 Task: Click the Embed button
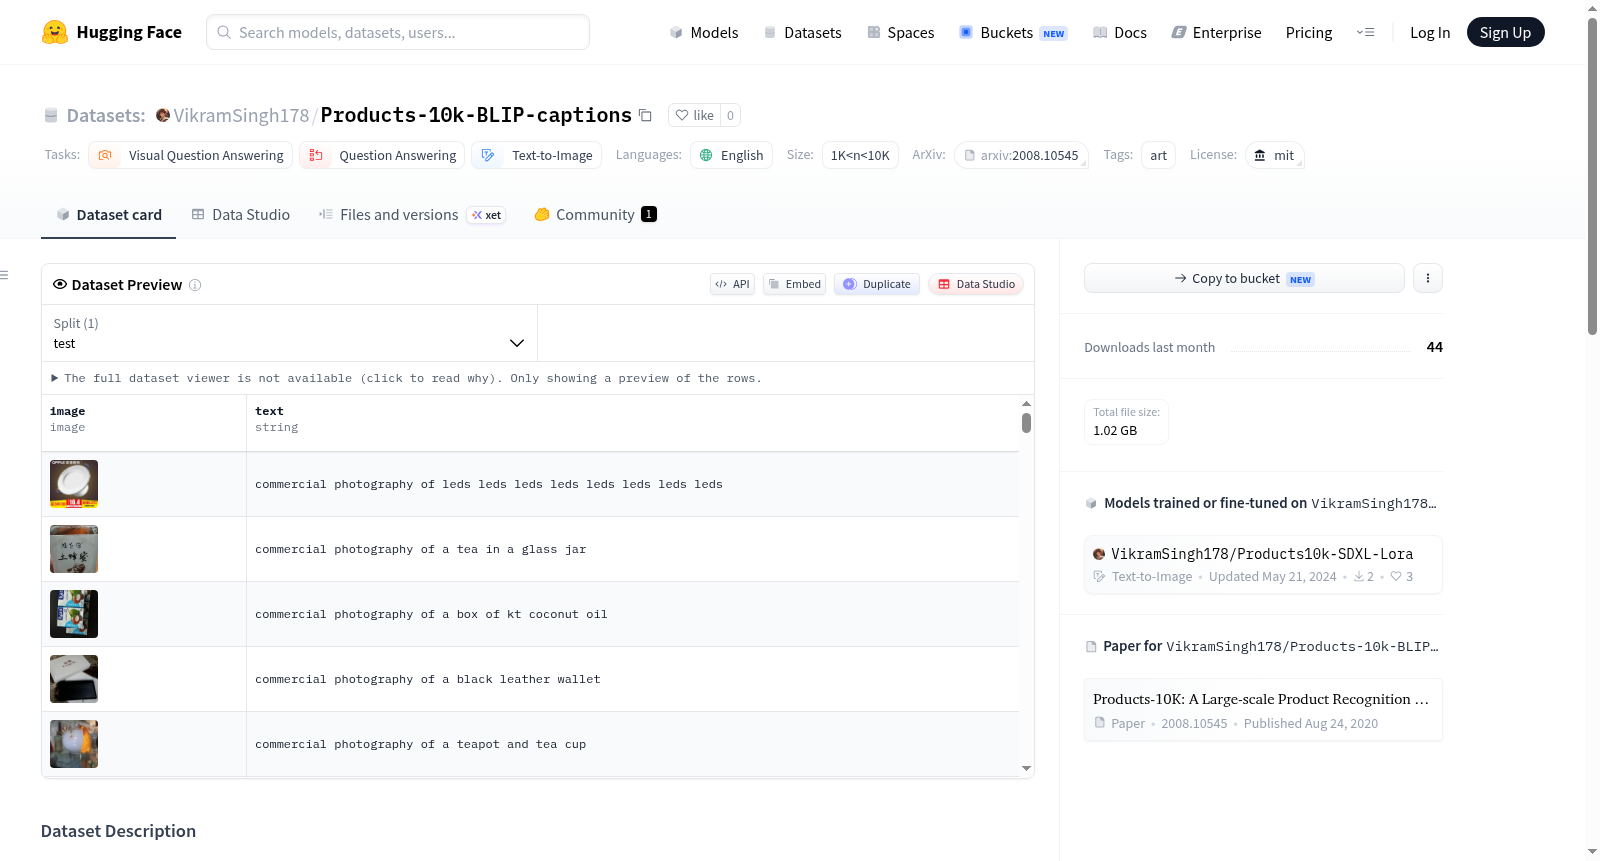(x=794, y=284)
